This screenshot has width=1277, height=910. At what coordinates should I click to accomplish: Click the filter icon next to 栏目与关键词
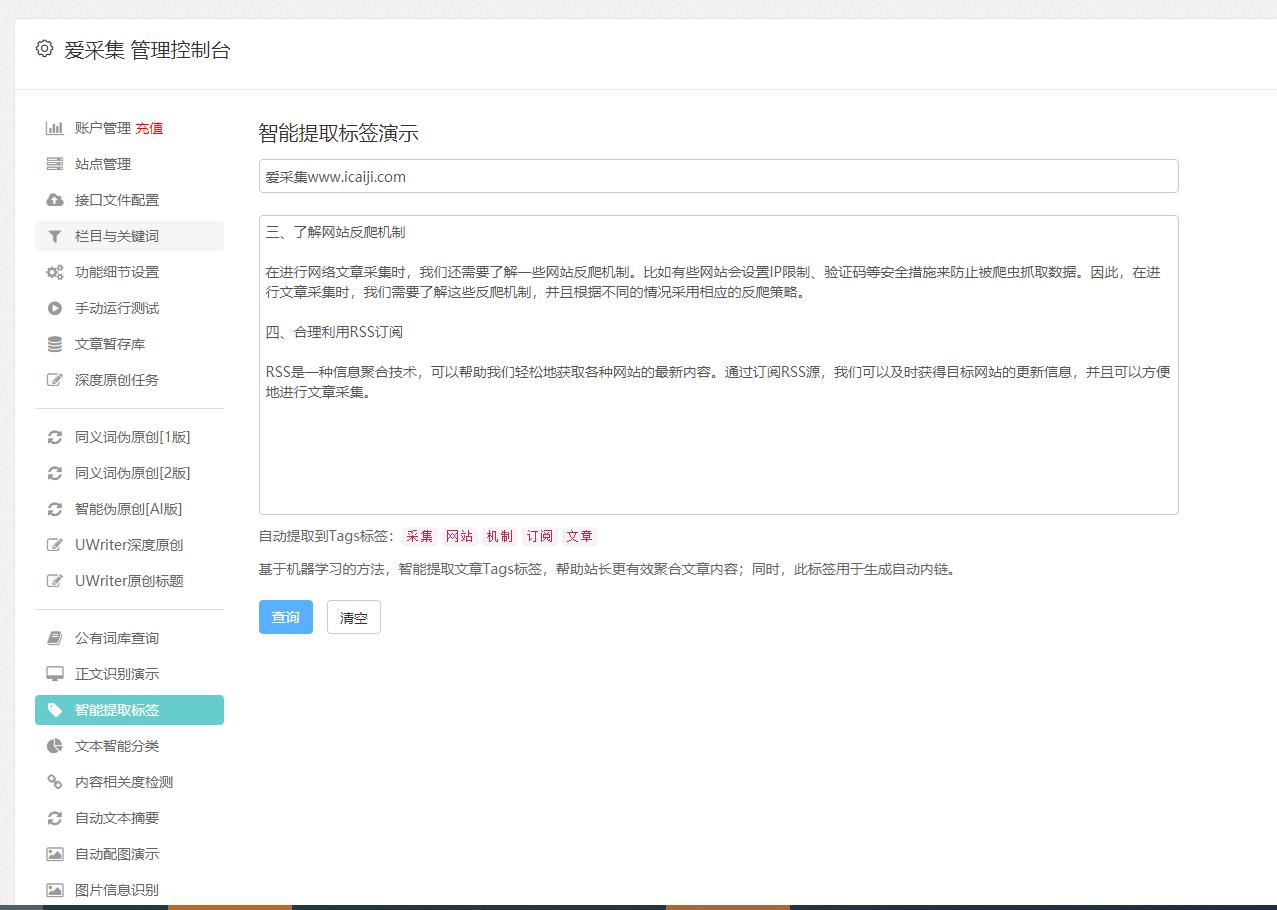tap(57, 236)
